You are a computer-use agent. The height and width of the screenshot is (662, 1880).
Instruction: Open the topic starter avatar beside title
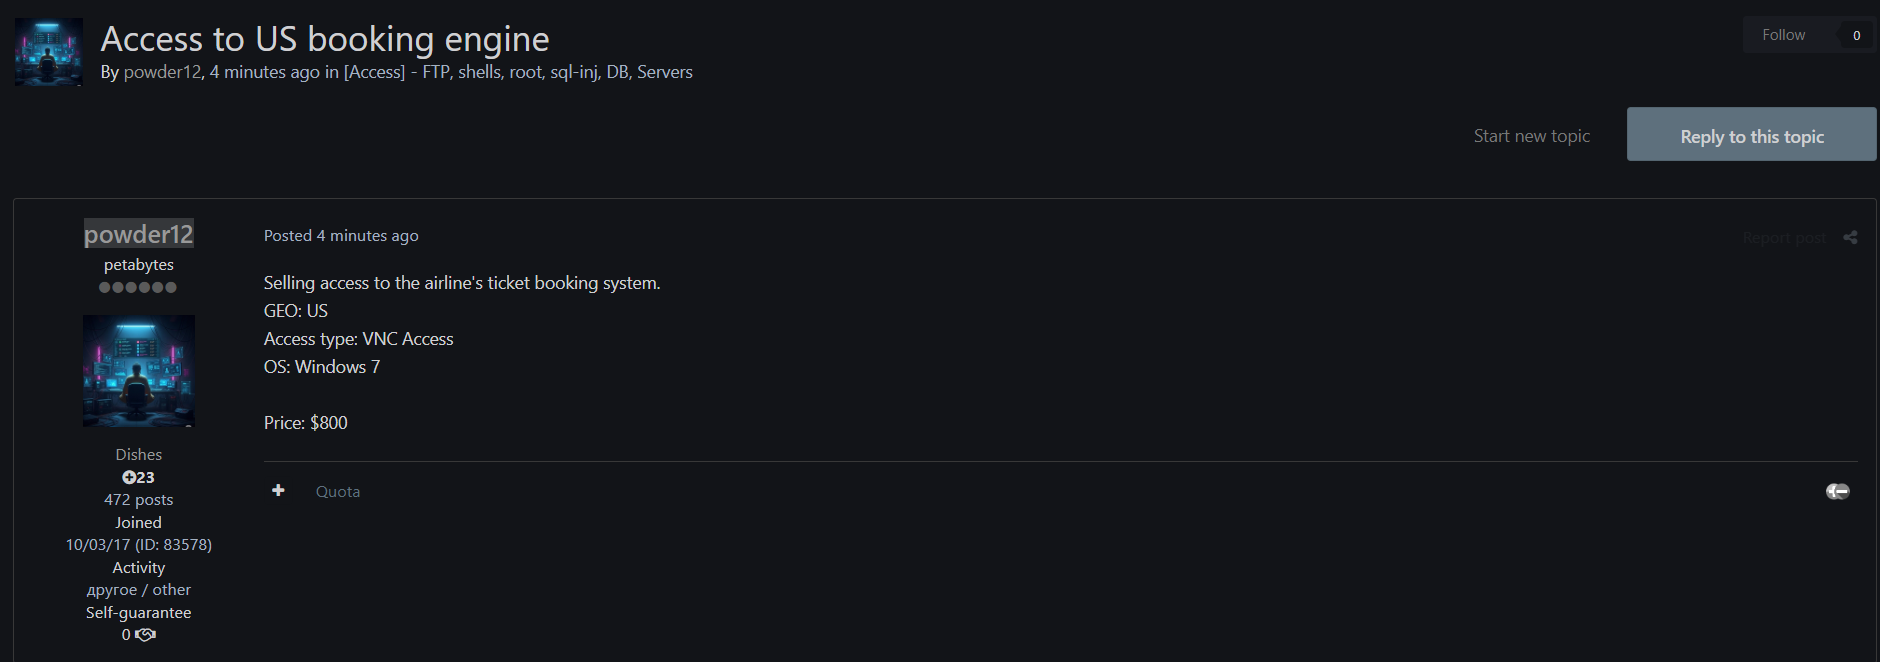[x=49, y=52]
